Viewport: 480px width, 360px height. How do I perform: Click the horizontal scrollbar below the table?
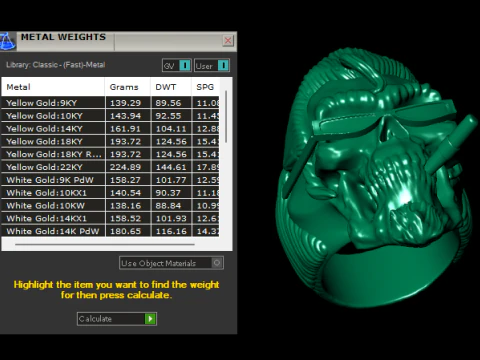[x=105, y=244]
